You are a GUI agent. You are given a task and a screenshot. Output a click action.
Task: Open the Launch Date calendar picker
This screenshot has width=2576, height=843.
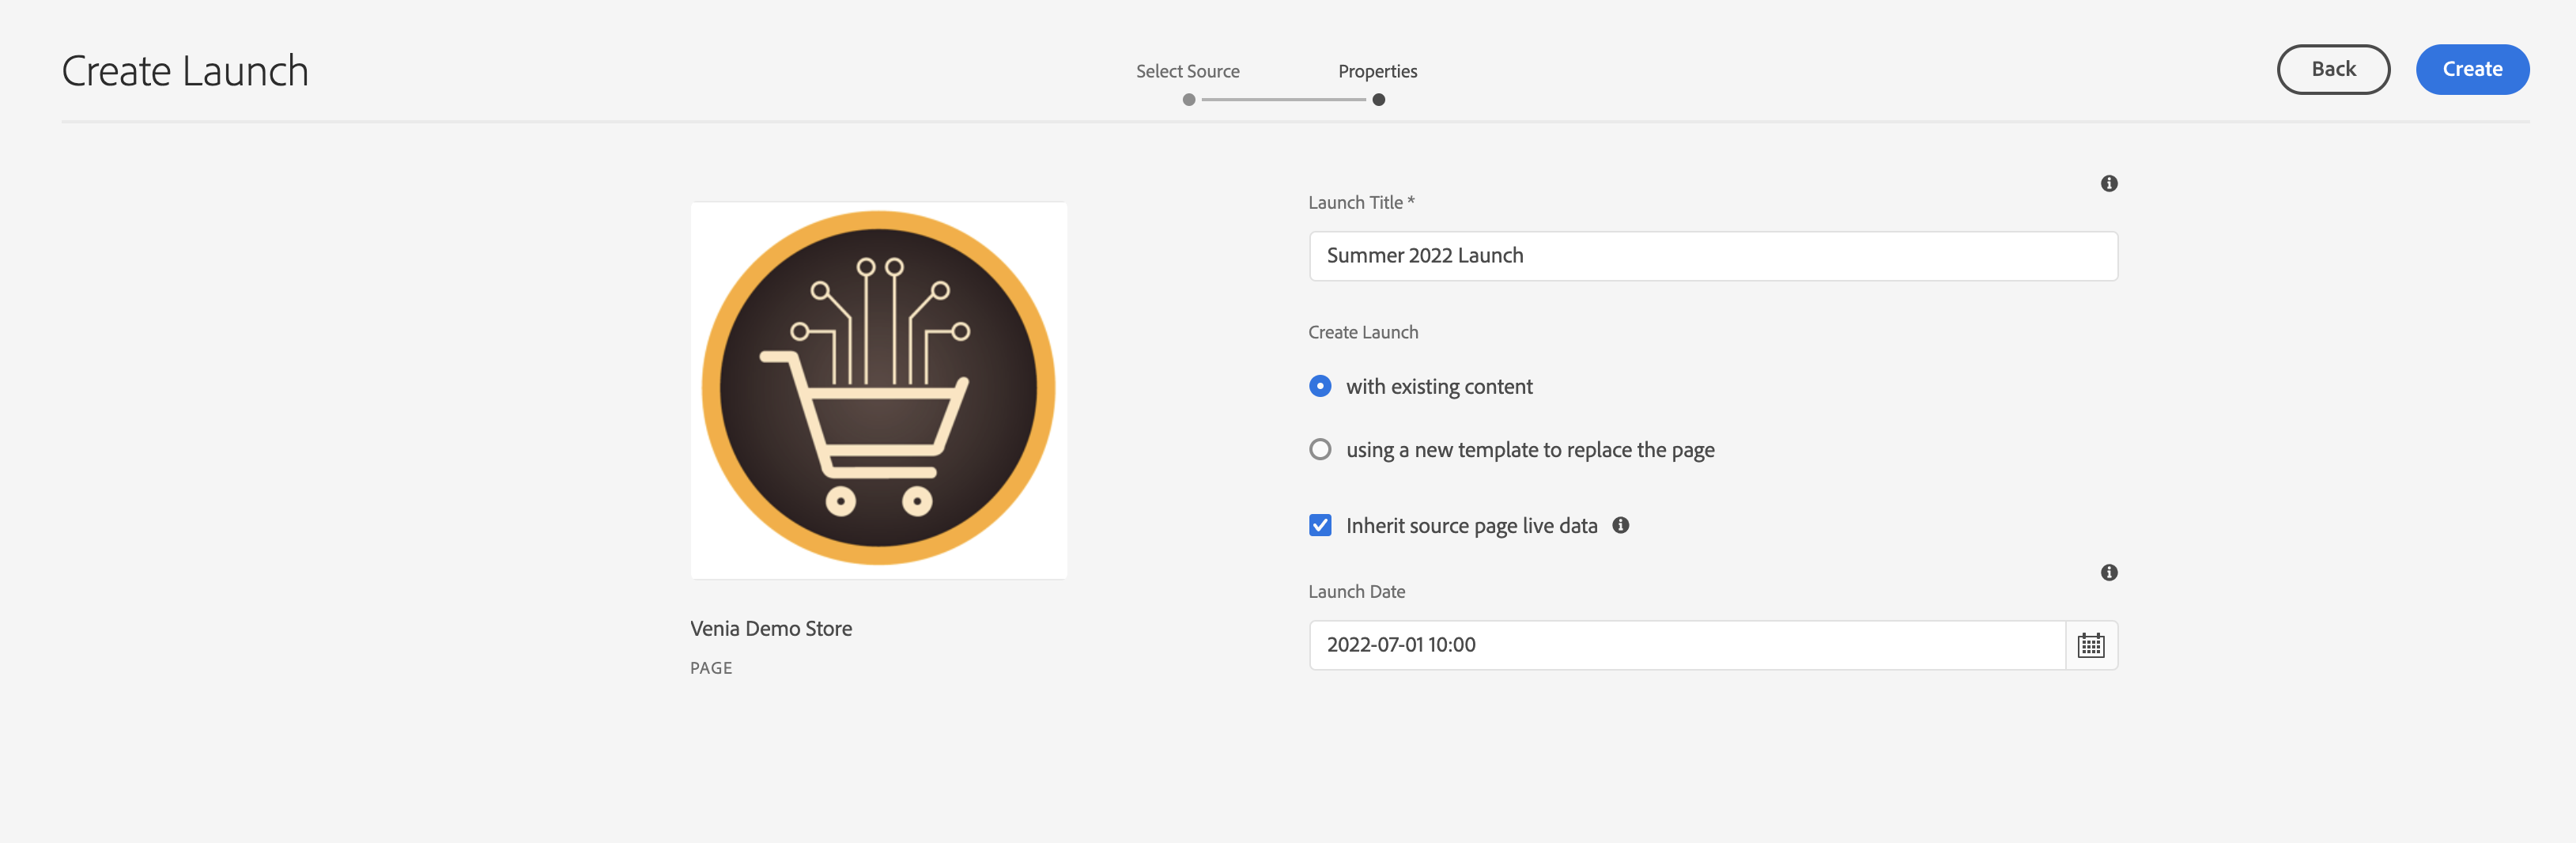[2090, 645]
